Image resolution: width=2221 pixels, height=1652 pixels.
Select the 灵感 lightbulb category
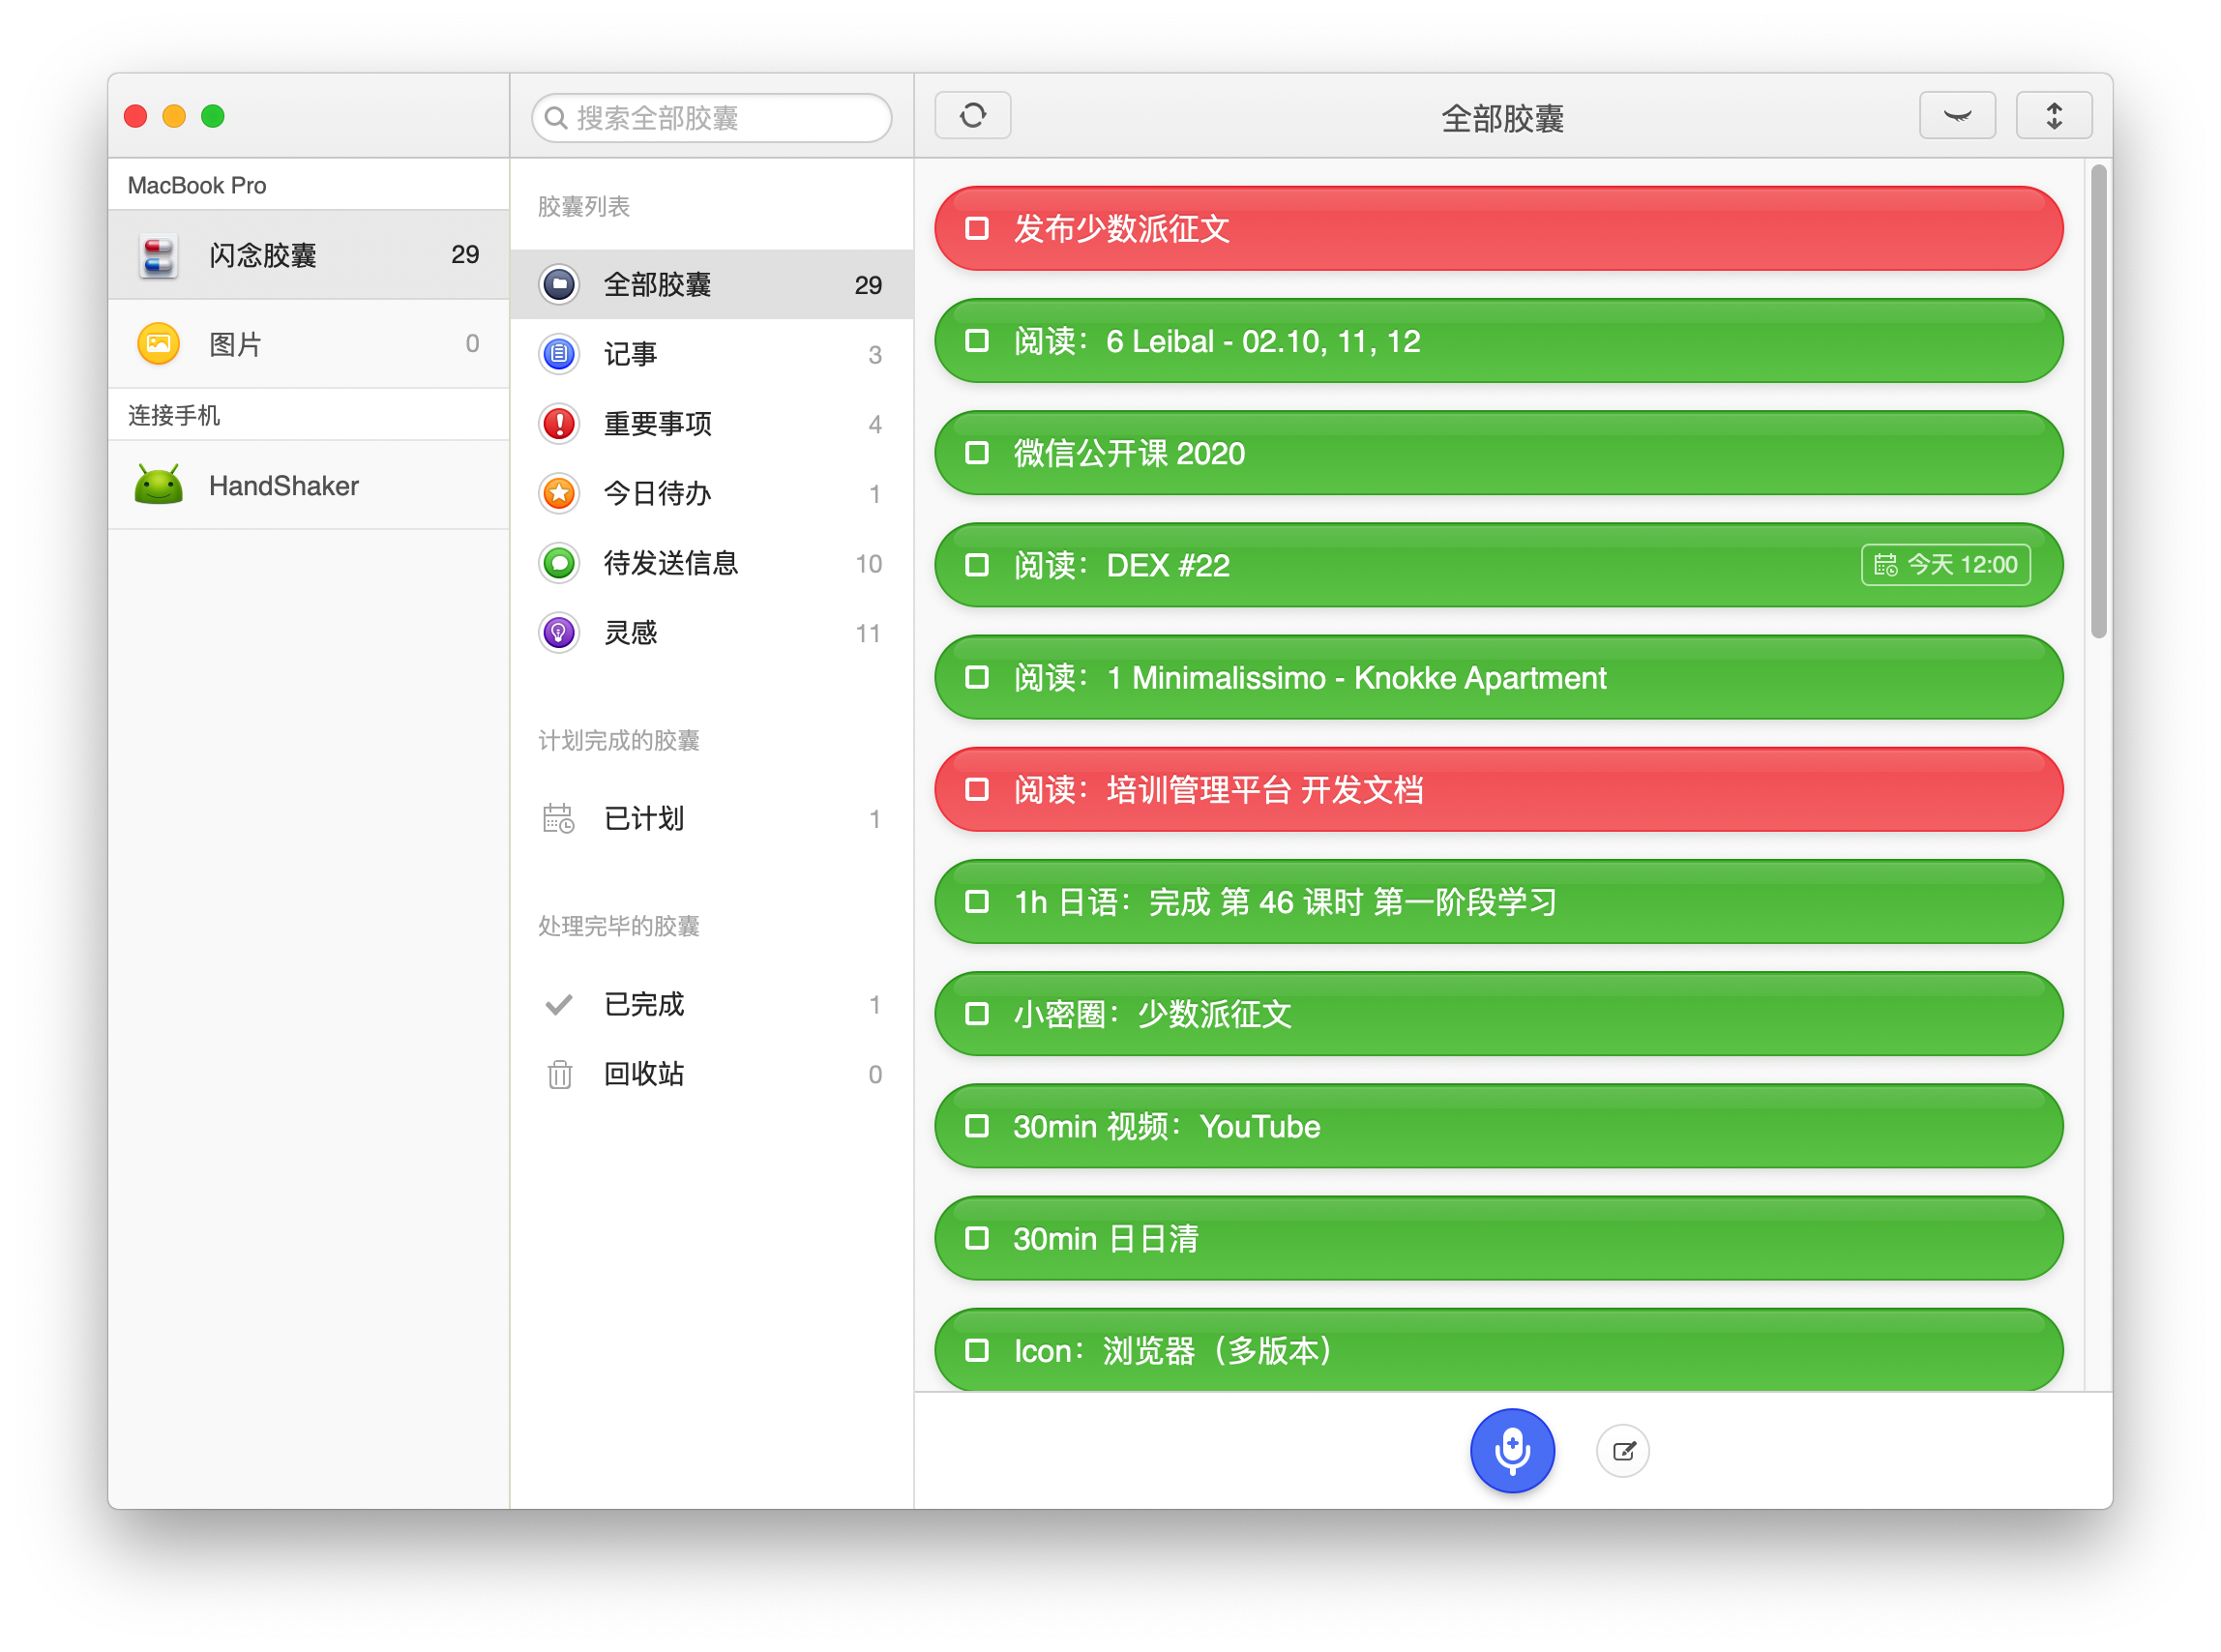559,632
